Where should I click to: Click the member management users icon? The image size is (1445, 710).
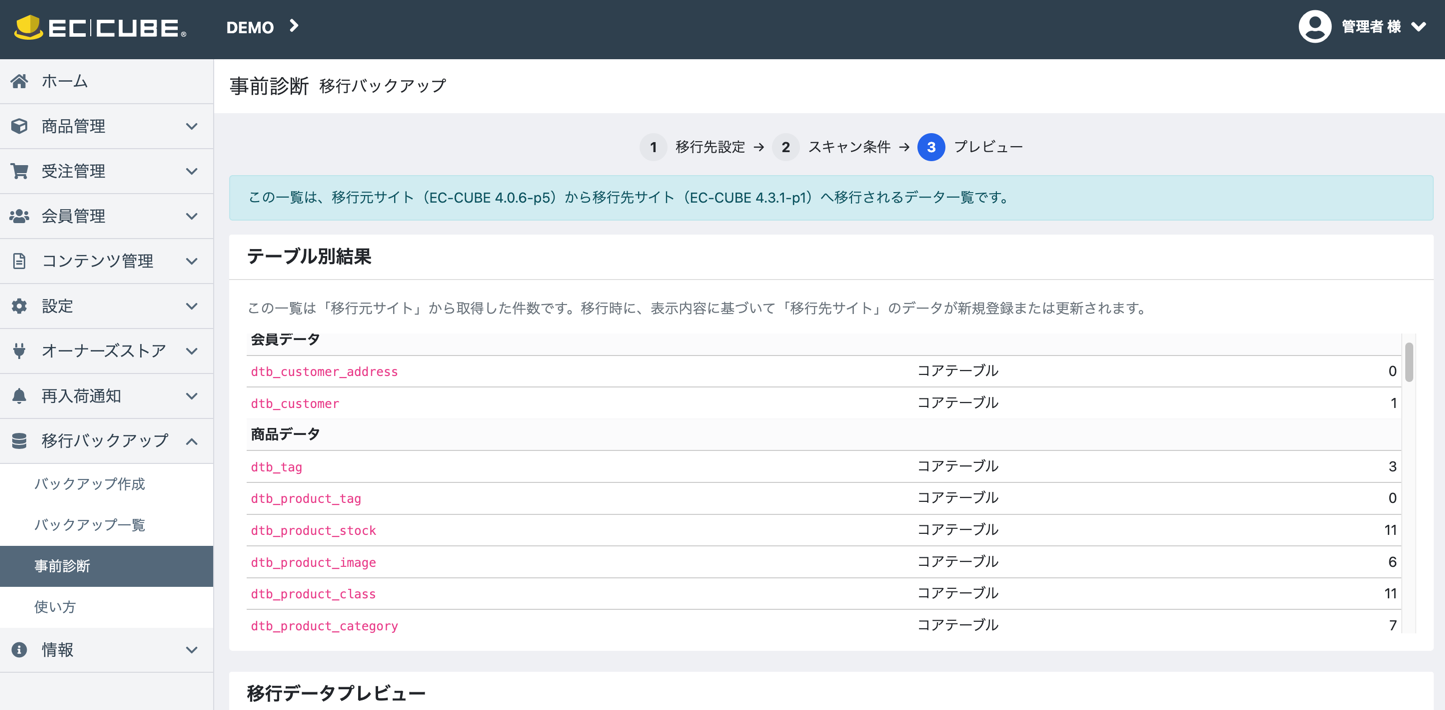[19, 216]
